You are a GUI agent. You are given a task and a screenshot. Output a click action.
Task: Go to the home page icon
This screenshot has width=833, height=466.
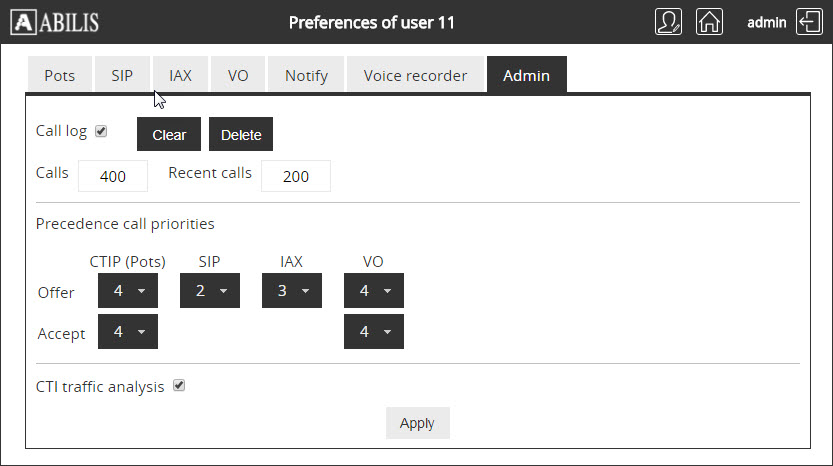click(709, 22)
